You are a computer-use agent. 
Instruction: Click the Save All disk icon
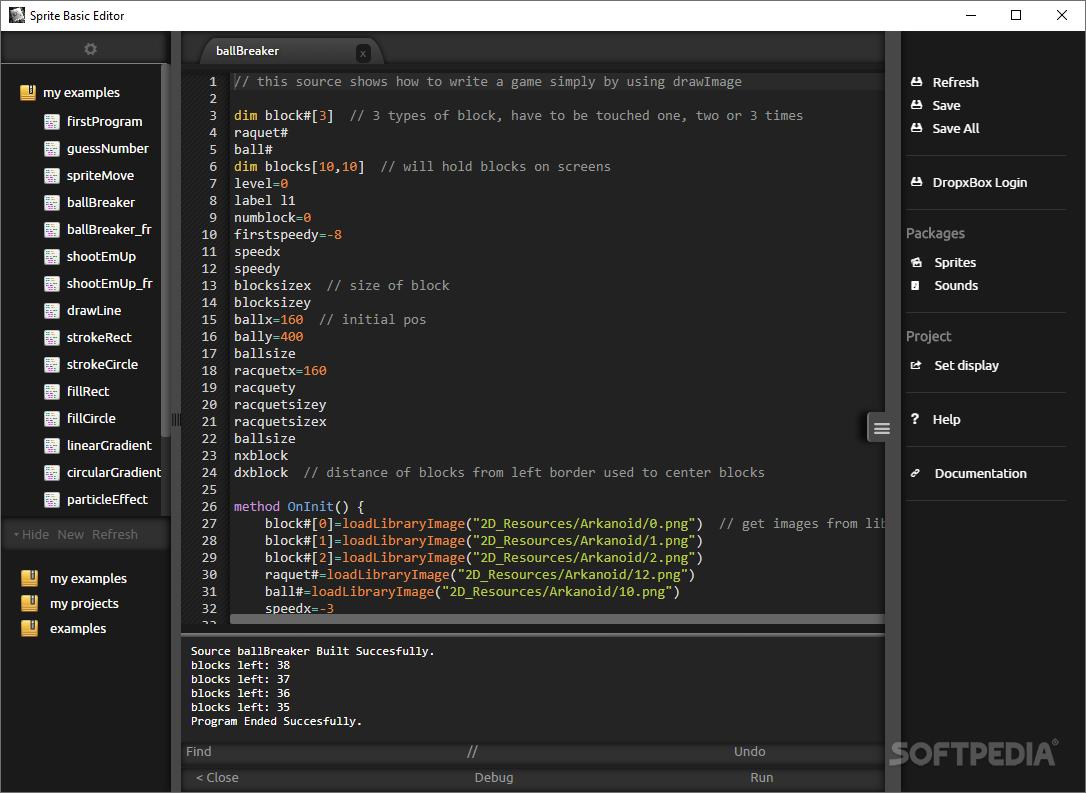click(x=916, y=128)
